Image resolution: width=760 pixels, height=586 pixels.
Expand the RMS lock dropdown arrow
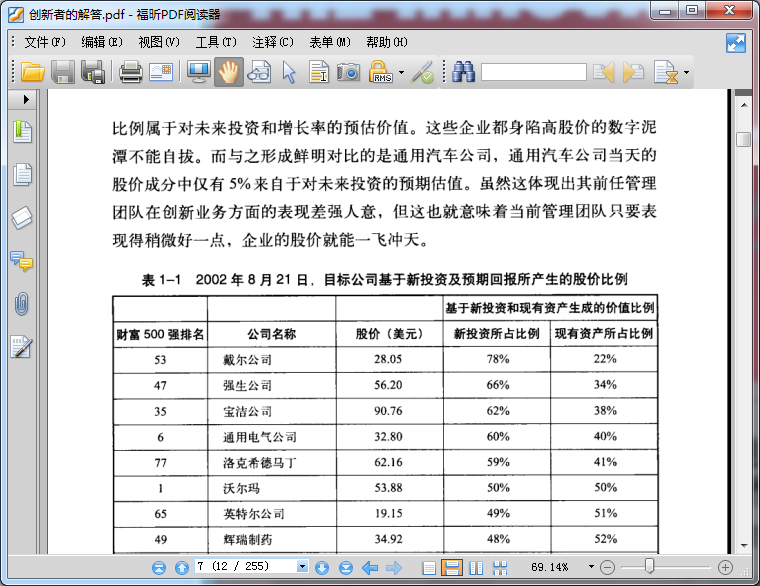point(401,73)
